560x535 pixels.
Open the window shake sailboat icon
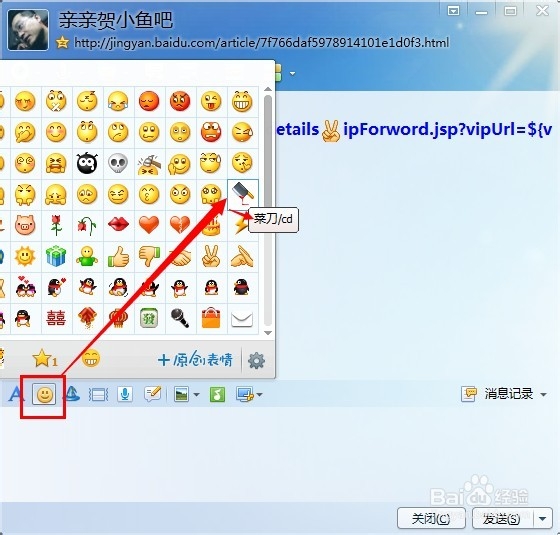72,394
